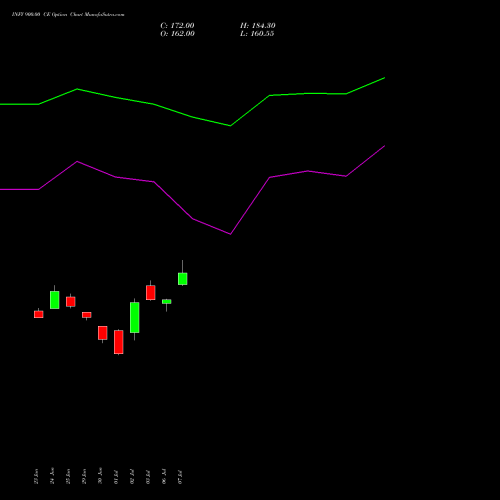Select the close value 'C: 172.00'
500x500 pixels.
[177, 26]
